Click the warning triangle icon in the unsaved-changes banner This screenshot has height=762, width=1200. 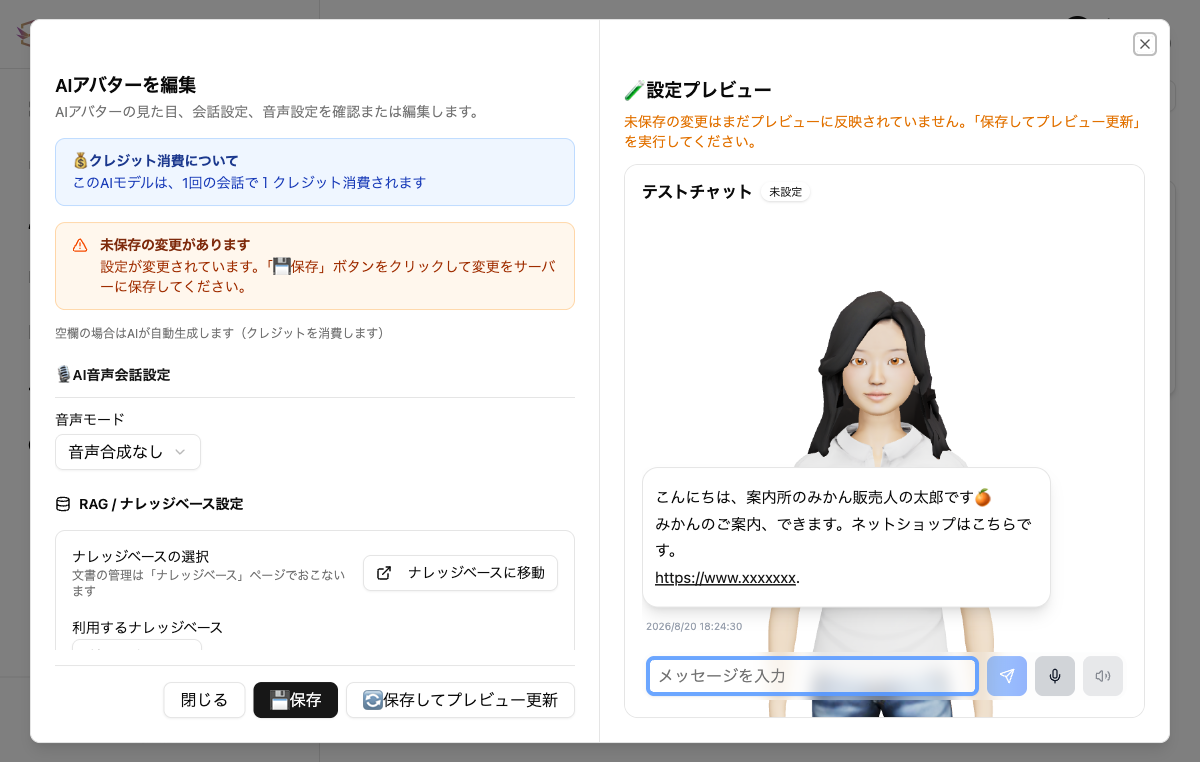80,245
